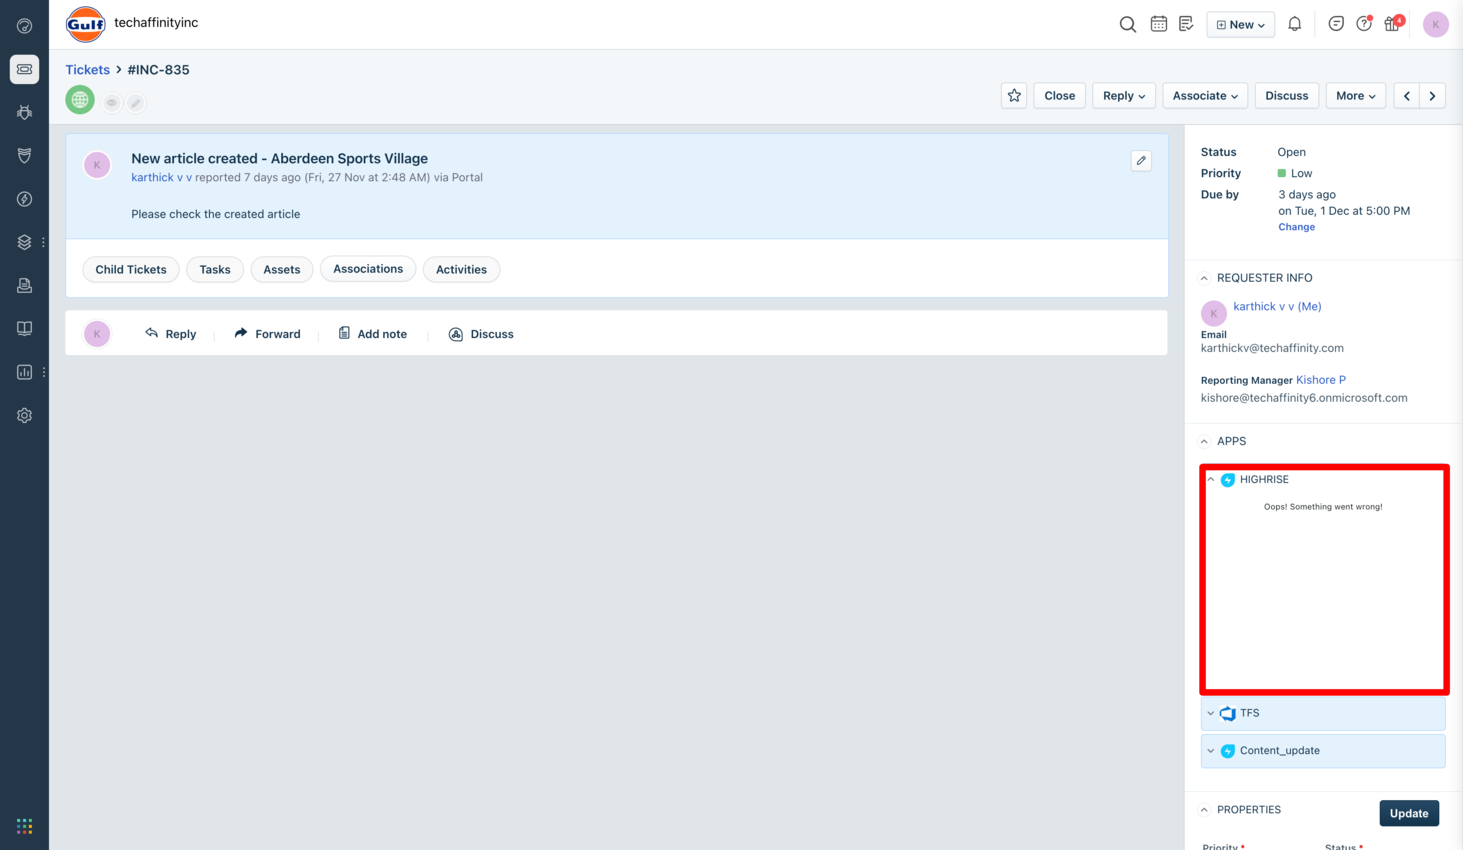
Task: Select the Activities tab
Action: click(461, 270)
